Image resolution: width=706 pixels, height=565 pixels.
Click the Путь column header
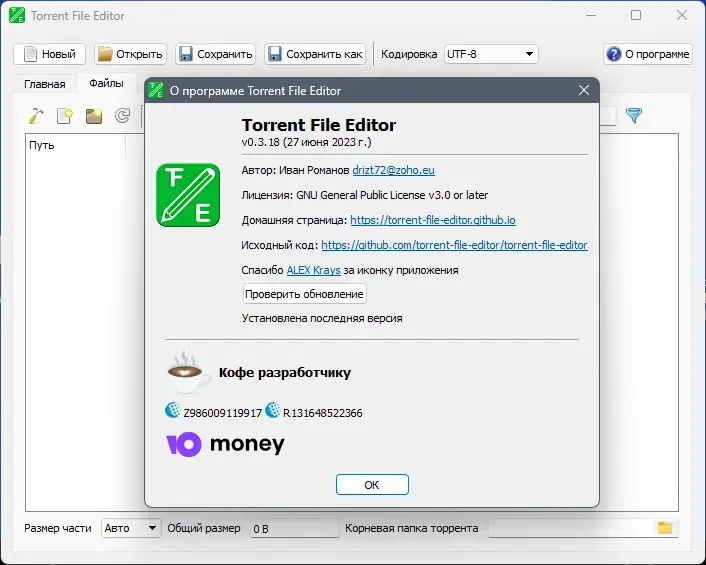pos(75,145)
